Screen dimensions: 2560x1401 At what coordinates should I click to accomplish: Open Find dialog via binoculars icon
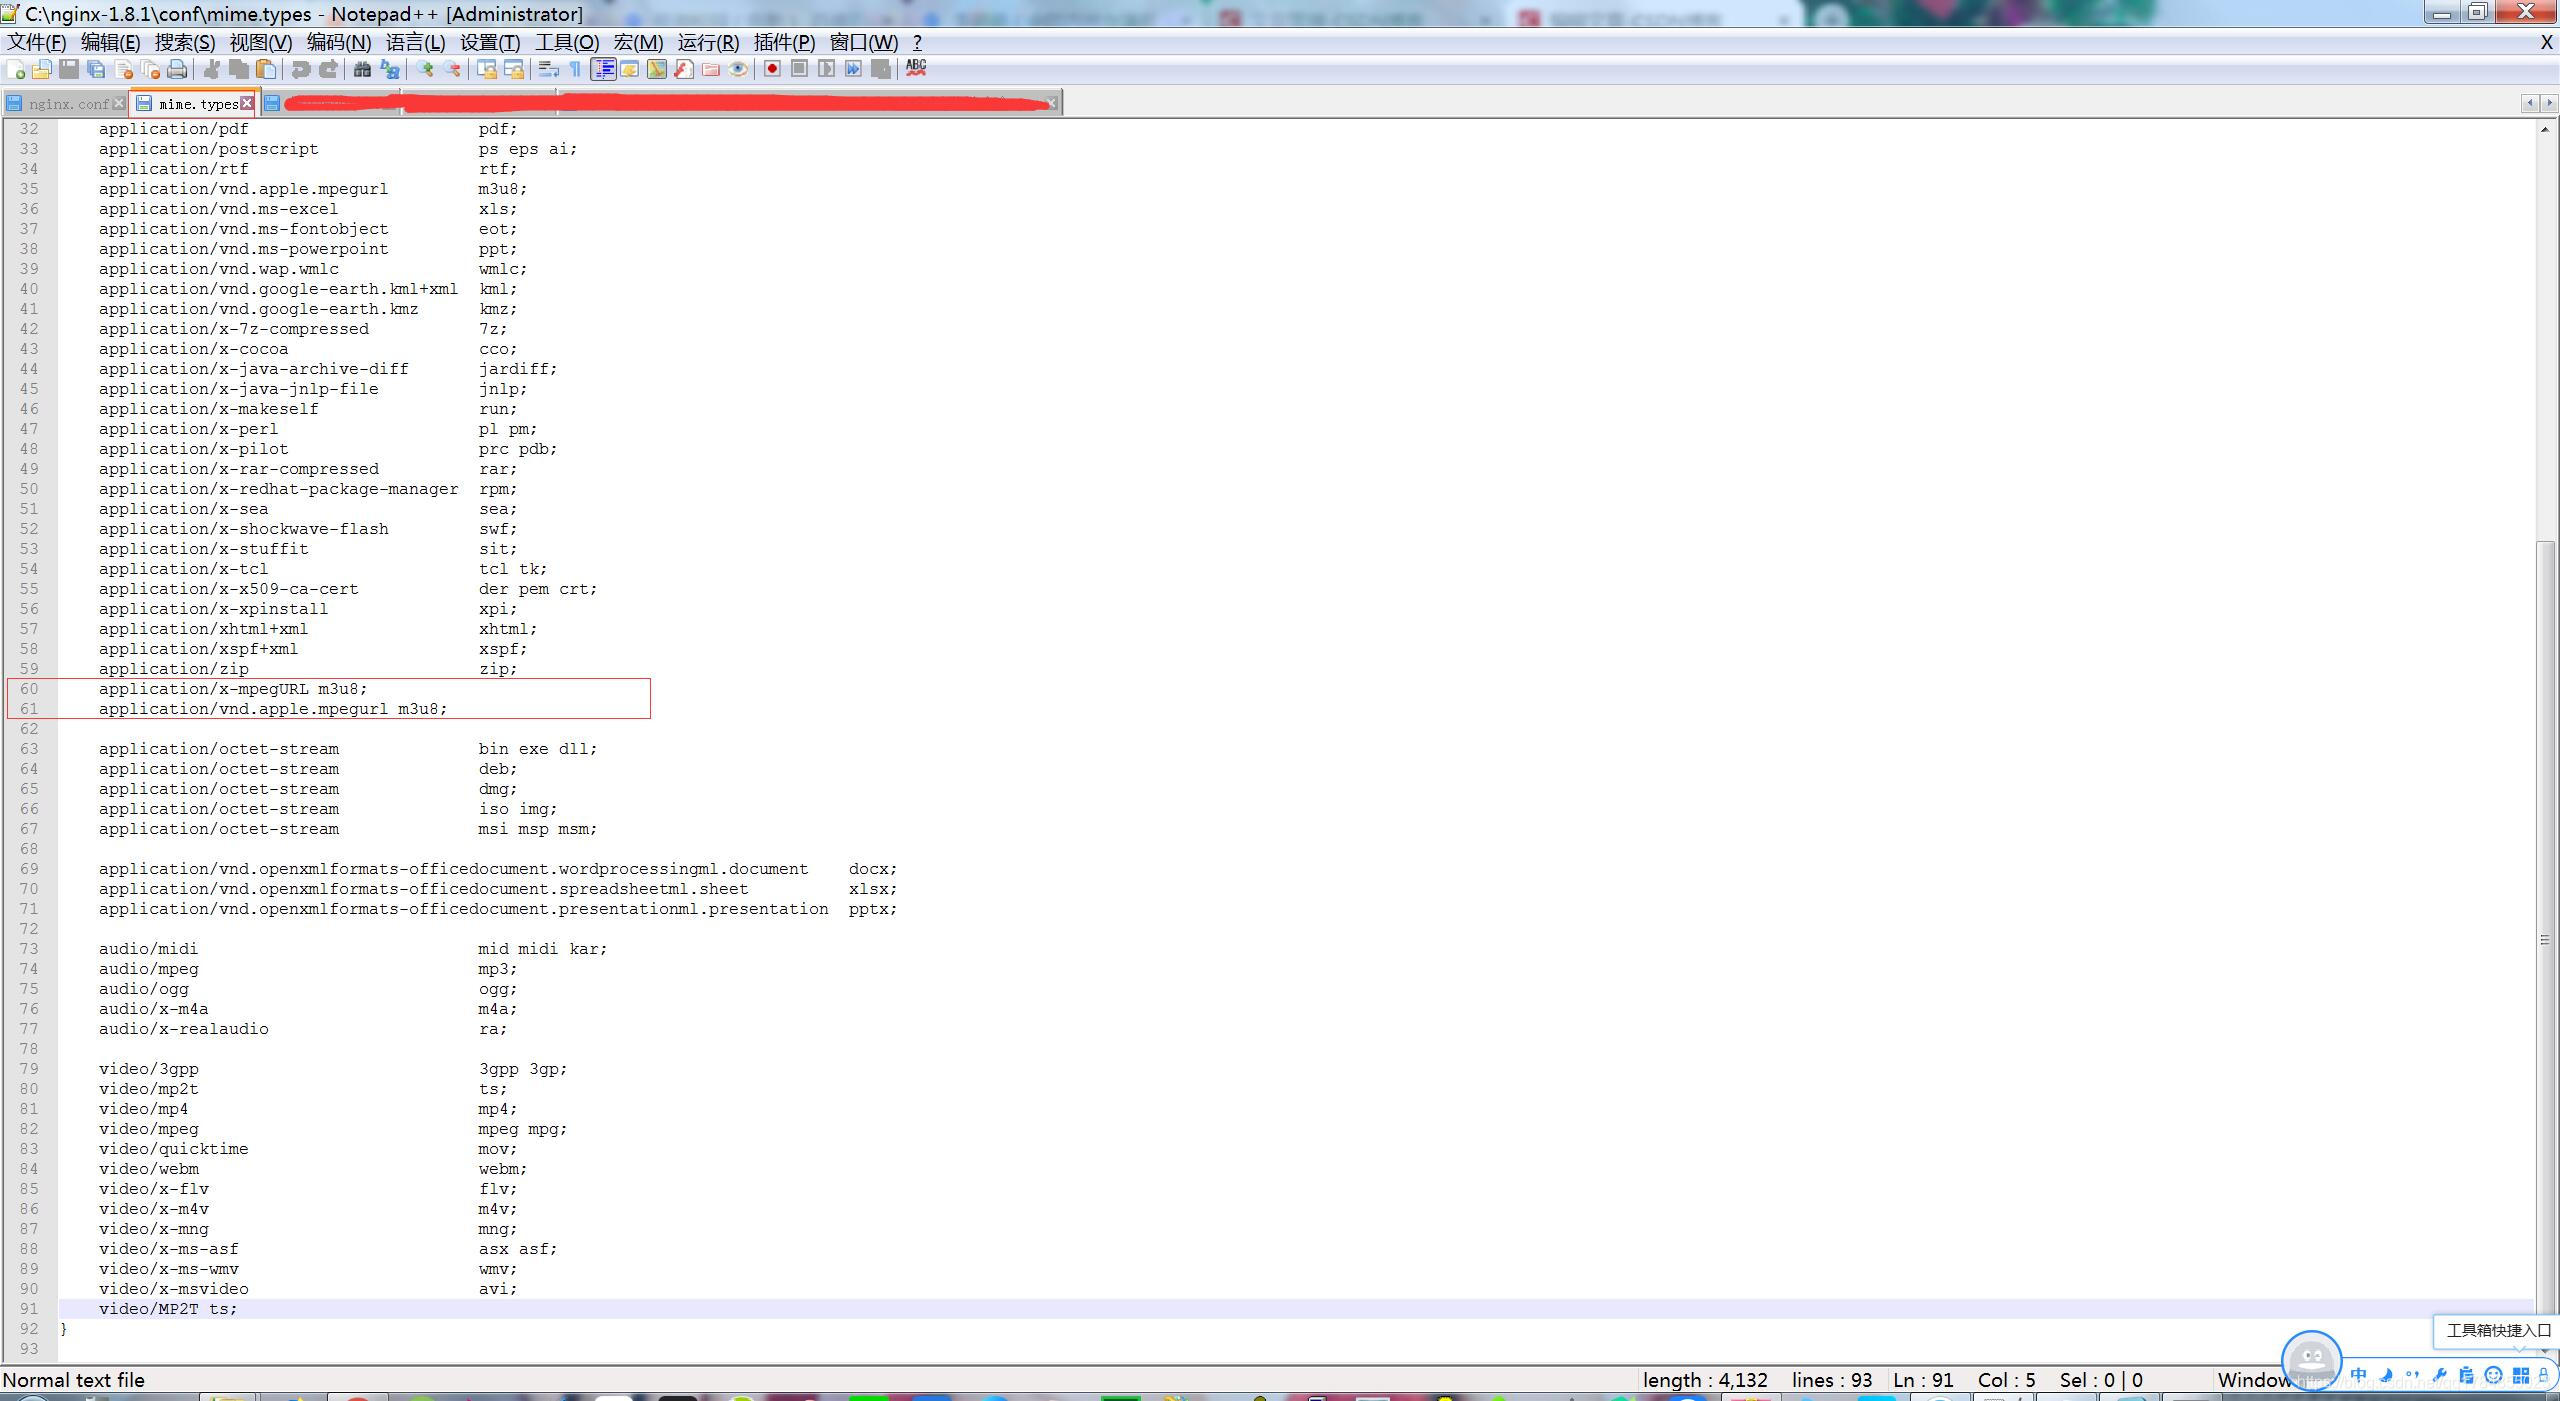pyautogui.click(x=362, y=69)
